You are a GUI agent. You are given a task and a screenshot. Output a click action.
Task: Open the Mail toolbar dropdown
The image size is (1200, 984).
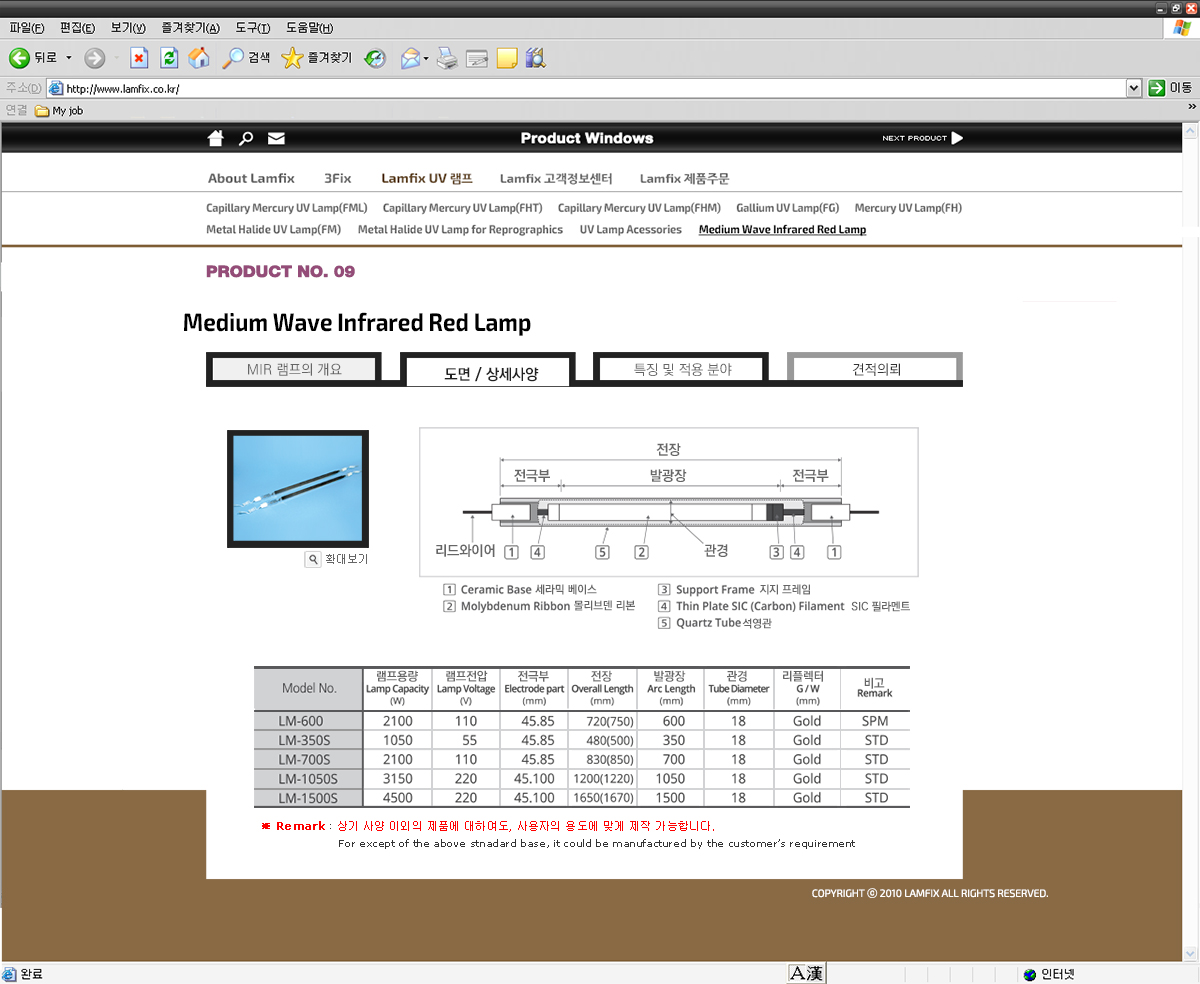click(x=426, y=58)
